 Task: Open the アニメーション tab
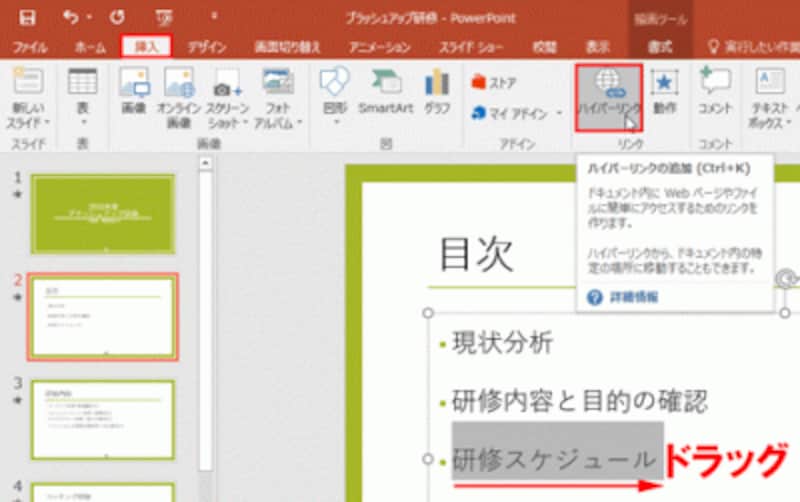[x=380, y=47]
